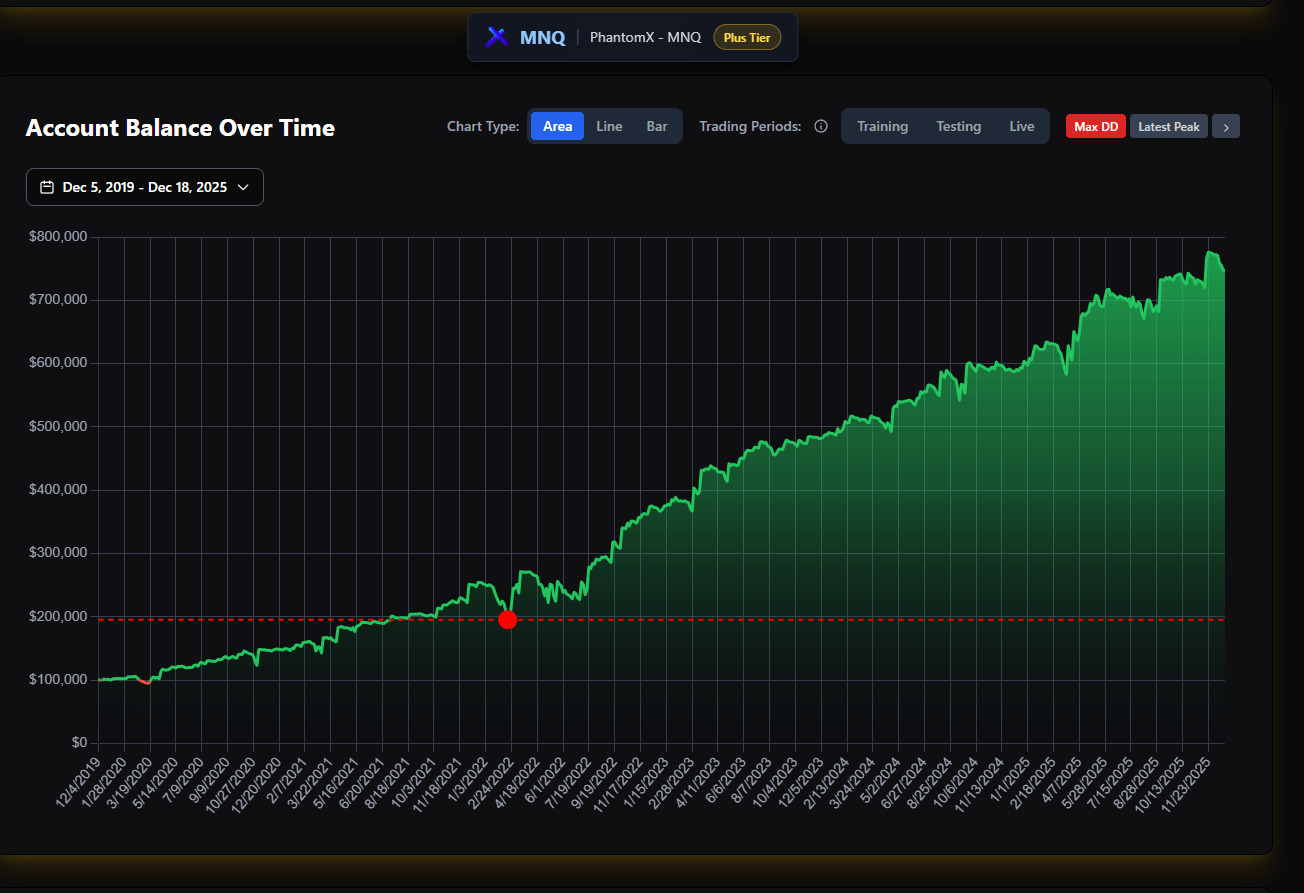Image resolution: width=1304 pixels, height=893 pixels.
Task: Toggle the Testing trading period
Action: pyautogui.click(x=958, y=126)
